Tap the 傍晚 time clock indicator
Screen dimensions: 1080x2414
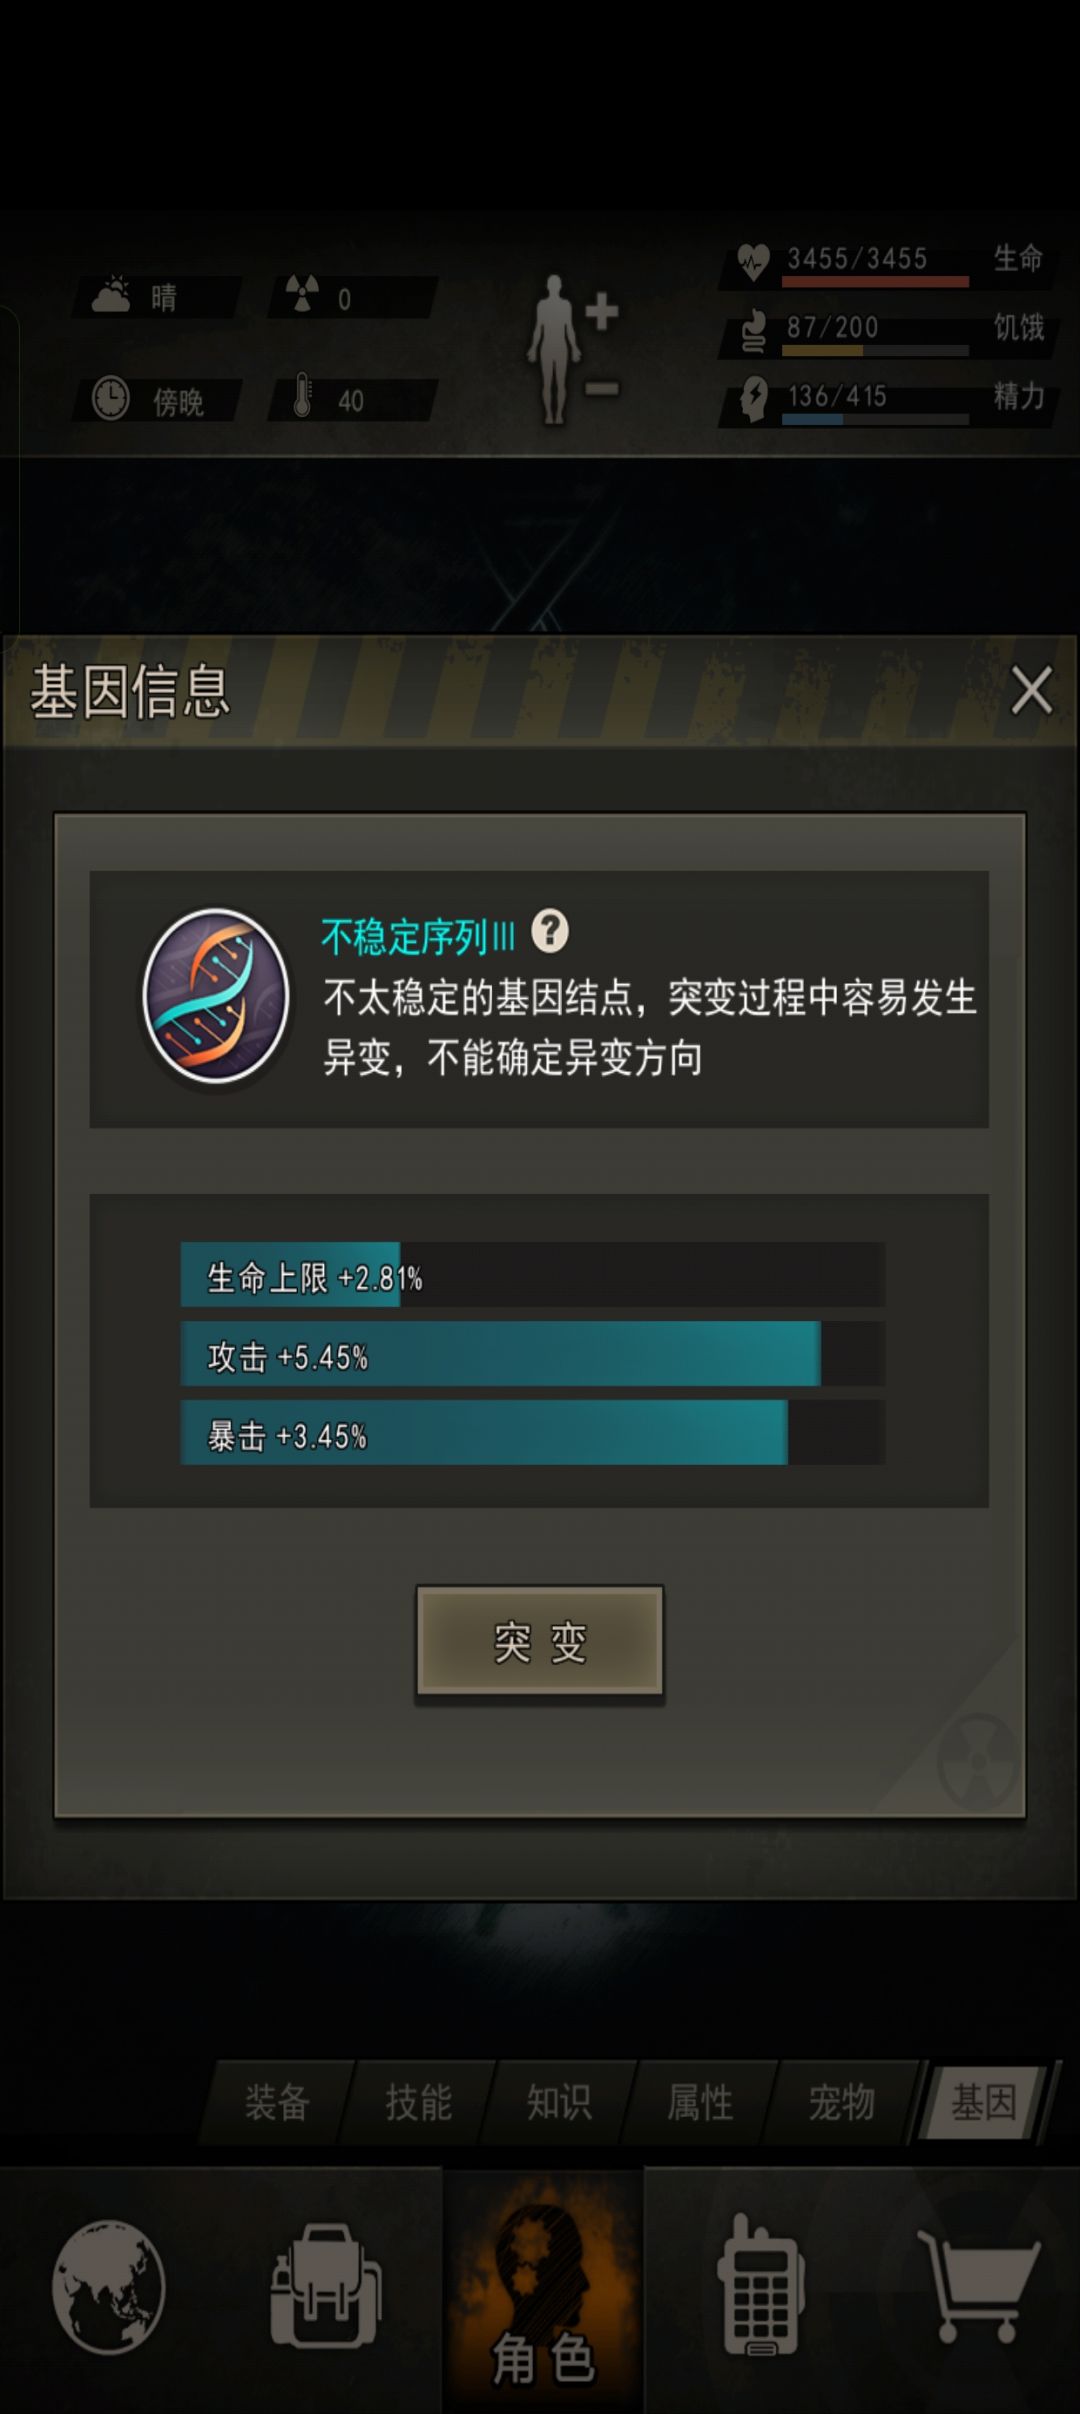coord(156,400)
